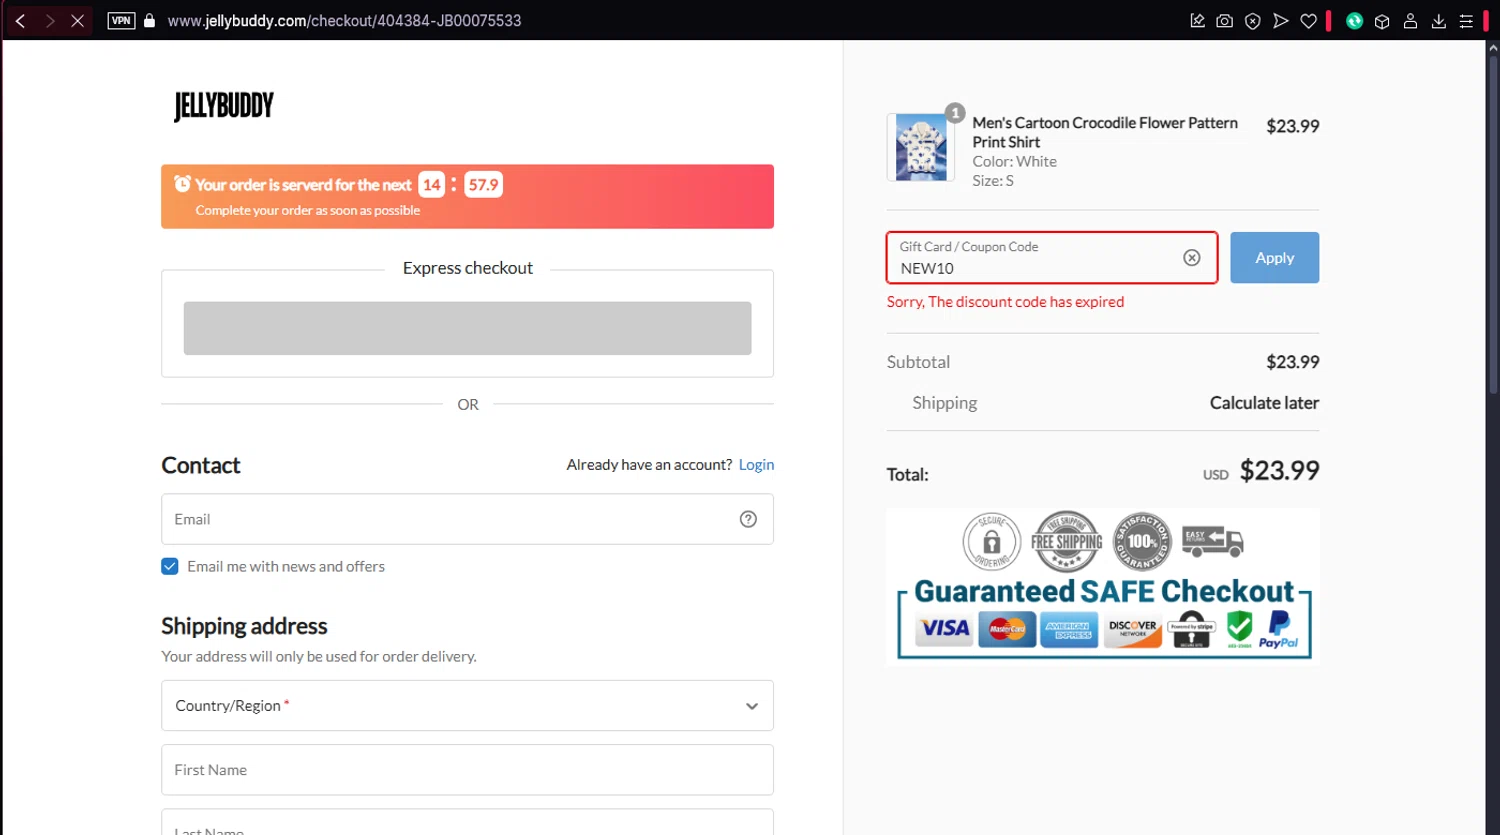The image size is (1500, 835).
Task: Click the Discover Network payment badge
Action: [x=1132, y=629]
